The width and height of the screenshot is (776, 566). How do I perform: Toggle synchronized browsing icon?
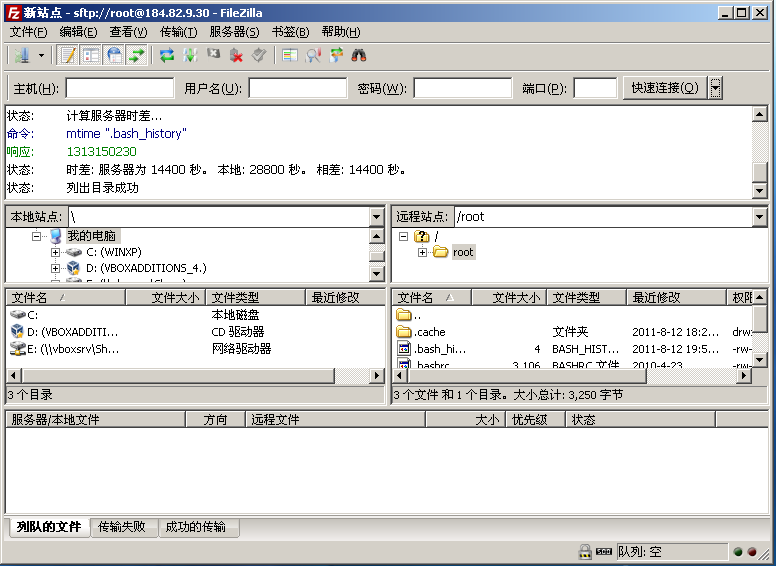[336, 55]
